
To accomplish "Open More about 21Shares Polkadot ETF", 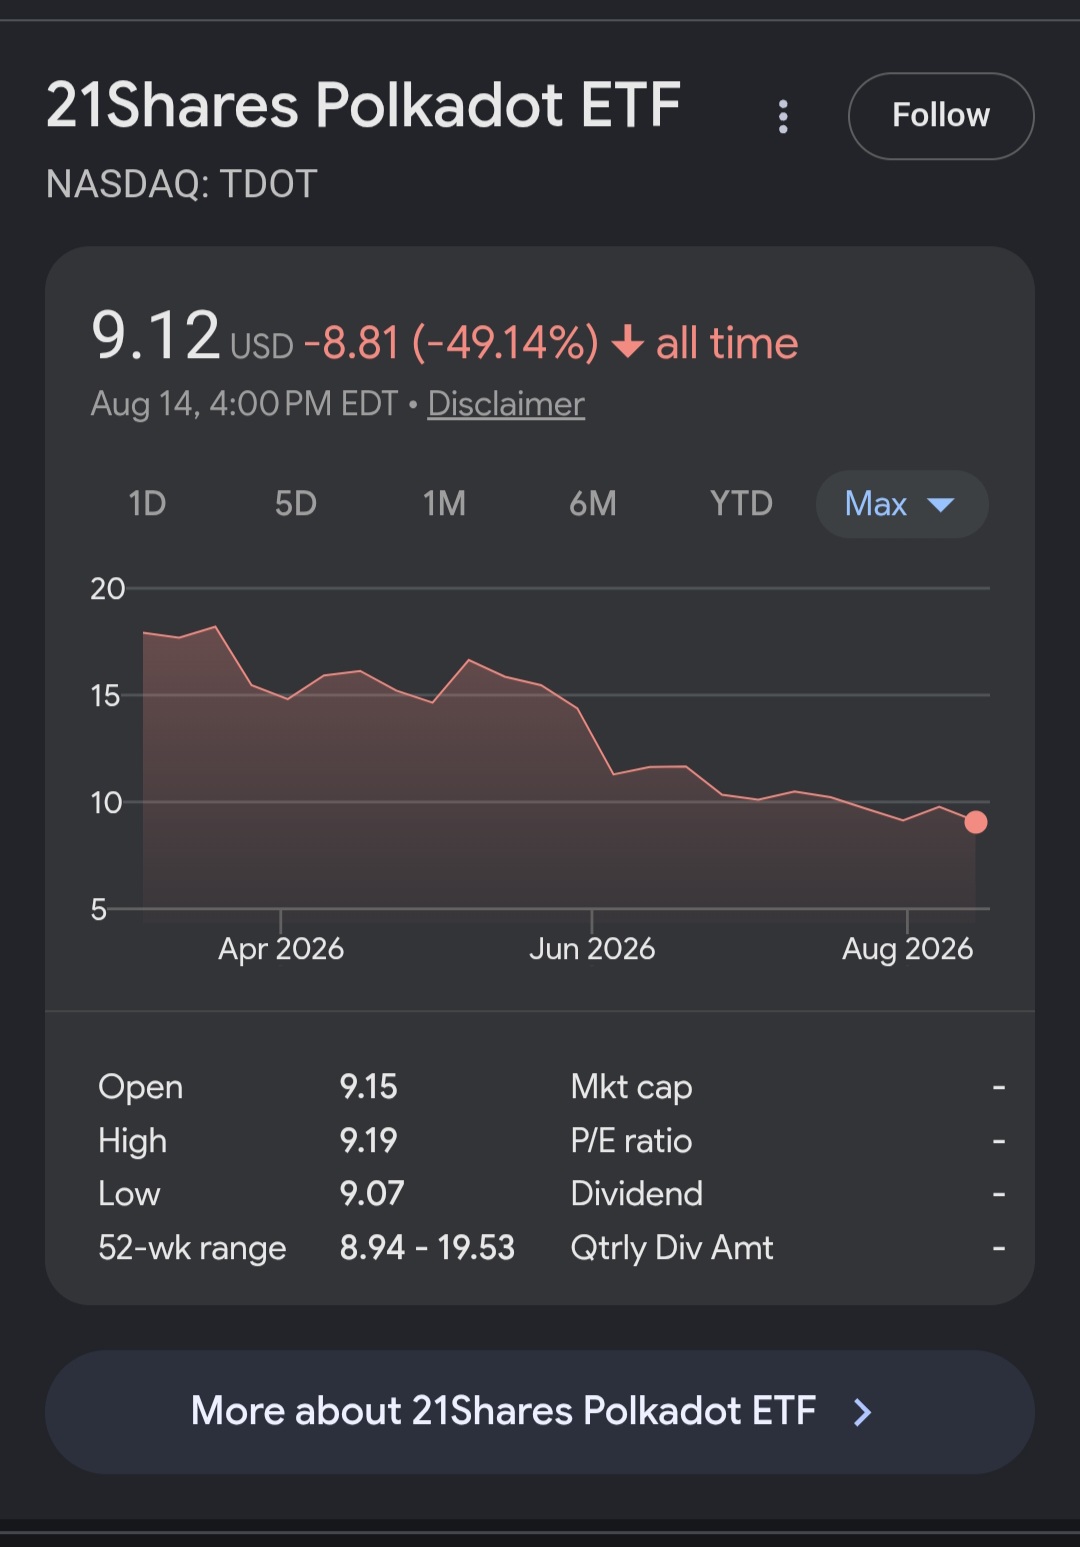I will pos(540,1412).
